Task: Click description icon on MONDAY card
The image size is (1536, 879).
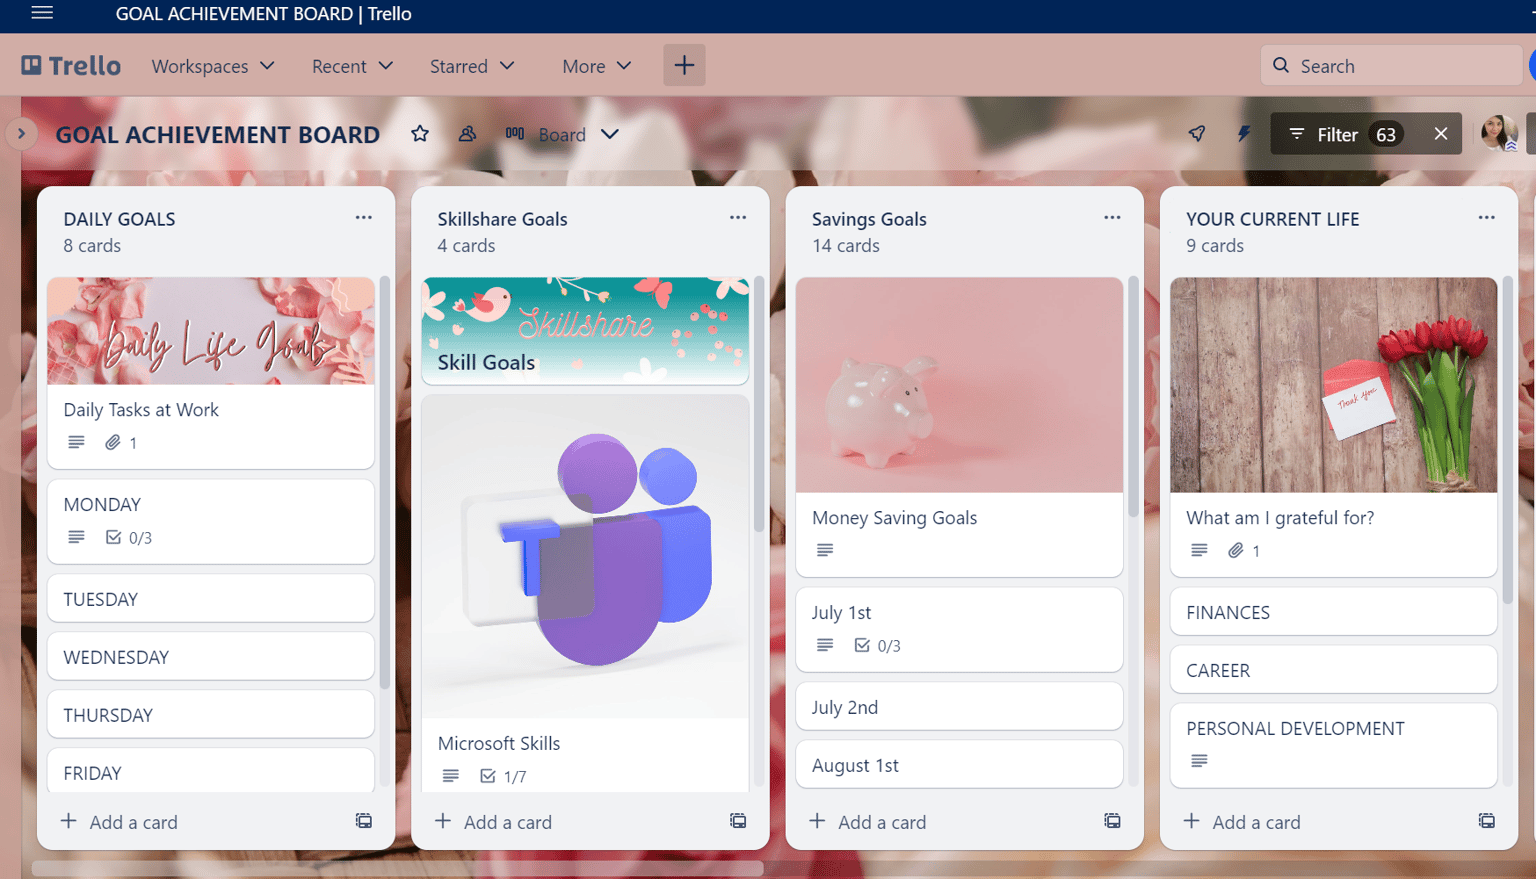Action: click(76, 537)
